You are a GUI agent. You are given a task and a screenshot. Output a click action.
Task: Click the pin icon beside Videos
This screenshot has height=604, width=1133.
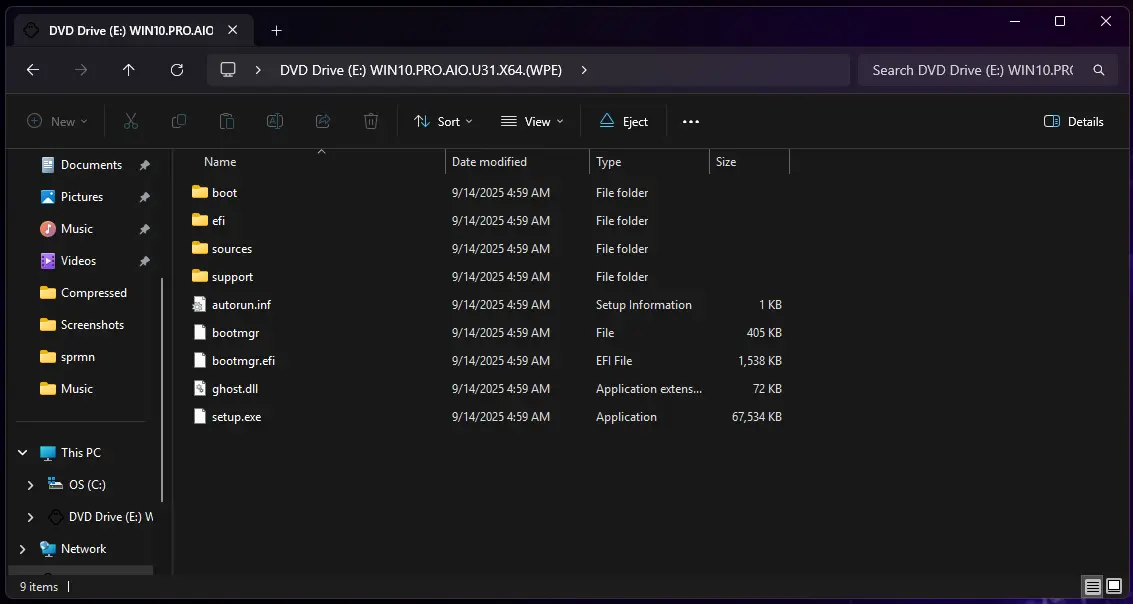coord(145,261)
